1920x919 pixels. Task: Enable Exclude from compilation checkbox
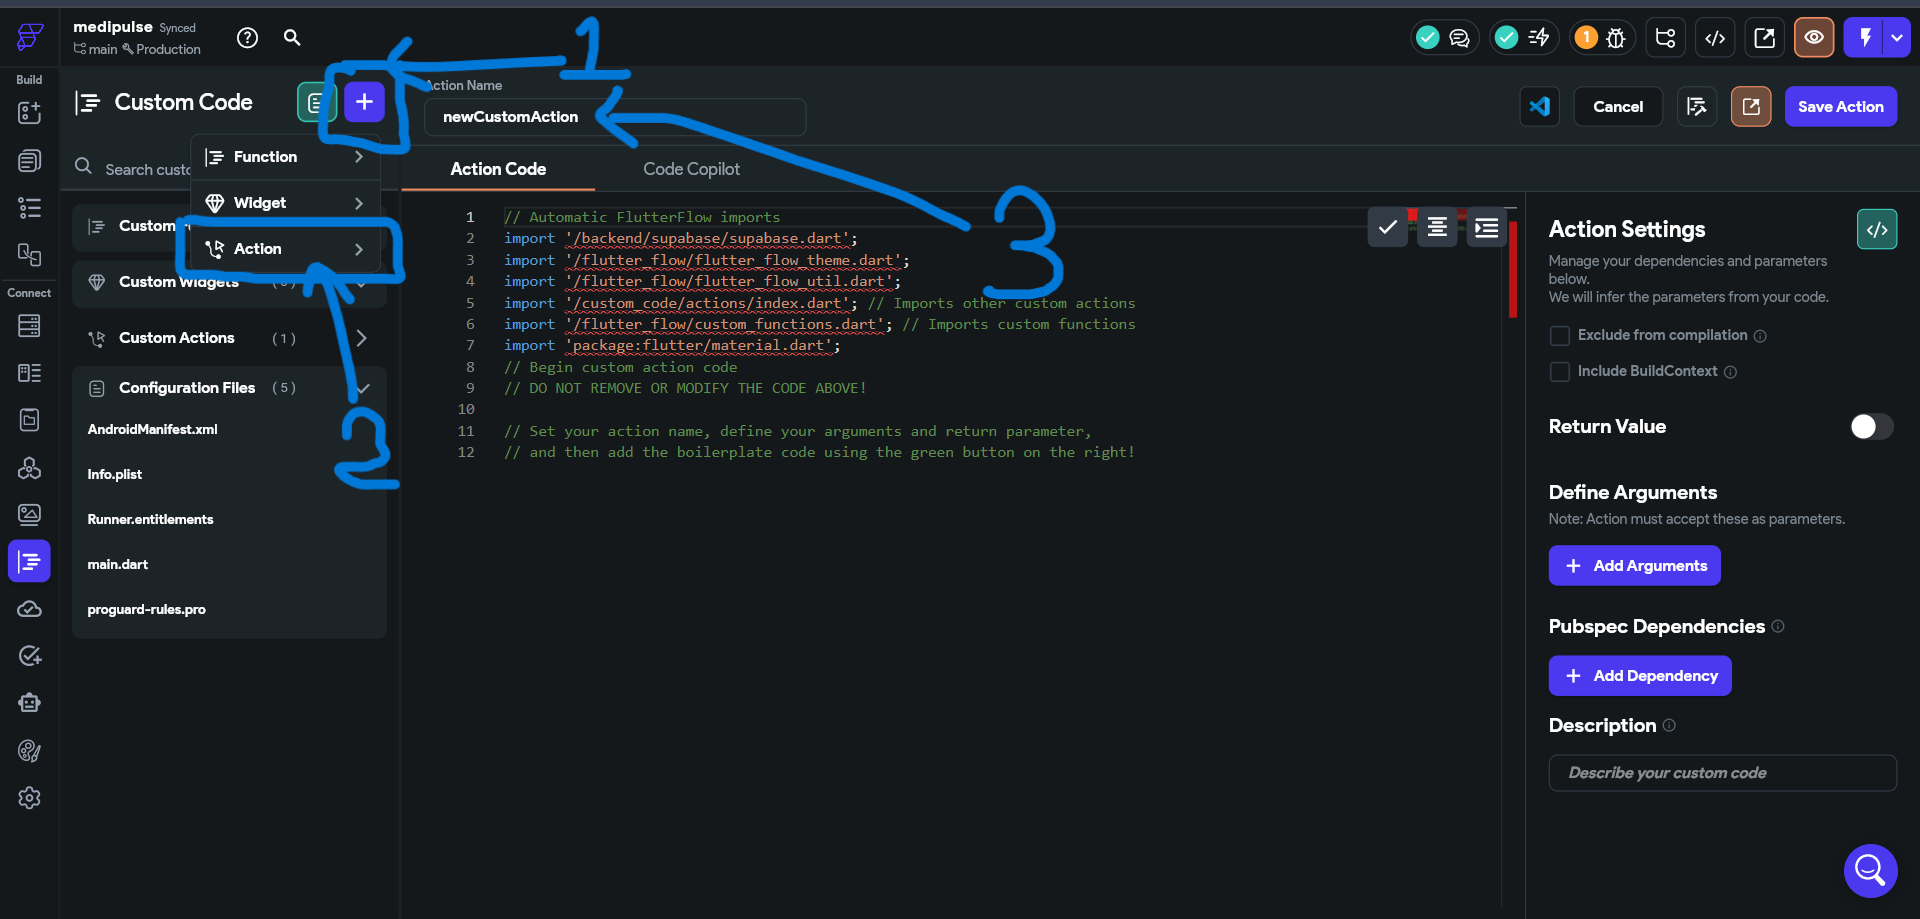click(1559, 336)
